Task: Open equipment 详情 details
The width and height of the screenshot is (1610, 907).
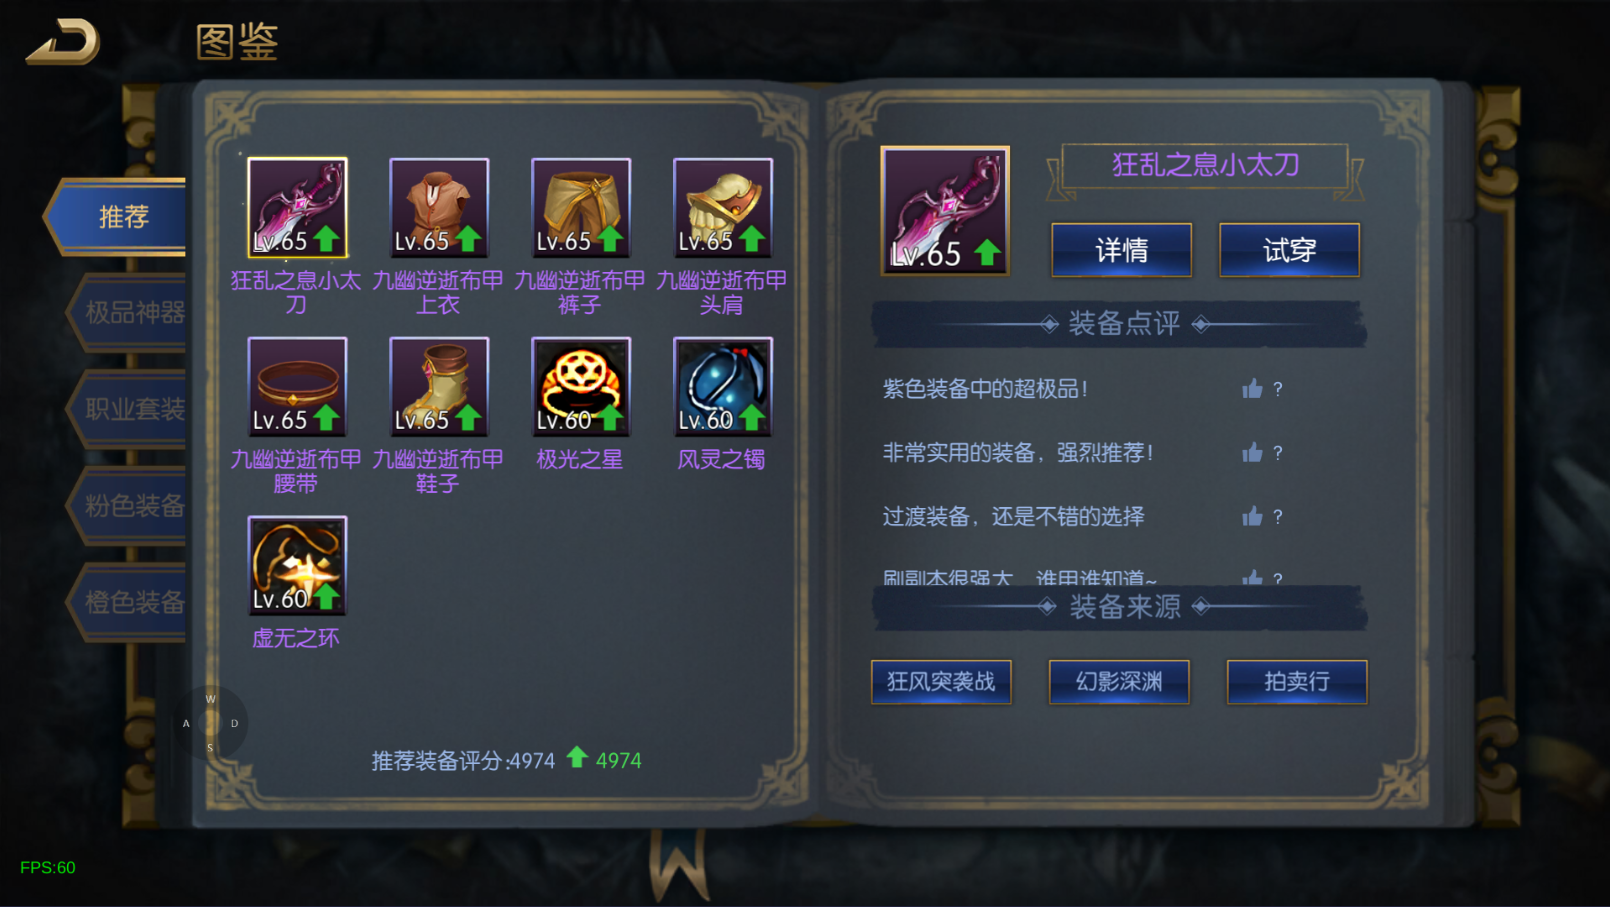Action: tap(1121, 250)
